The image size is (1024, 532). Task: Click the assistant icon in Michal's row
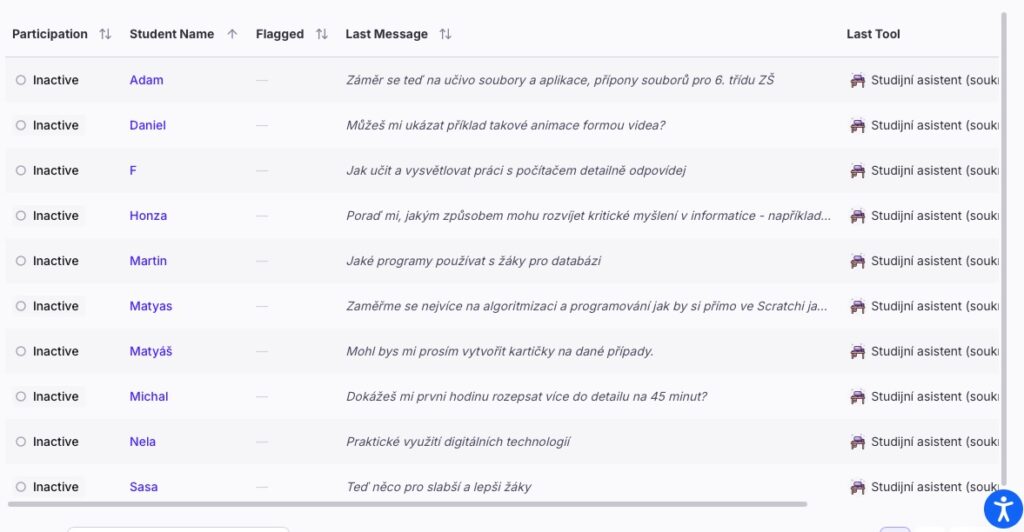click(857, 397)
